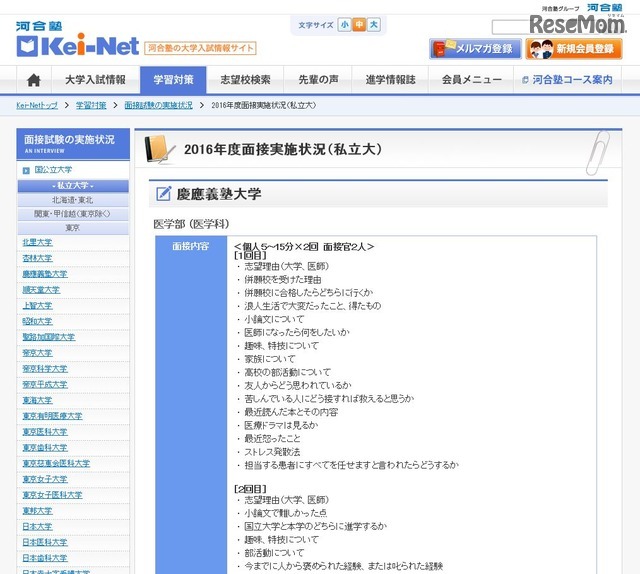640x574 pixels.
Task: Open 北里大学 link
Action: click(x=37, y=243)
